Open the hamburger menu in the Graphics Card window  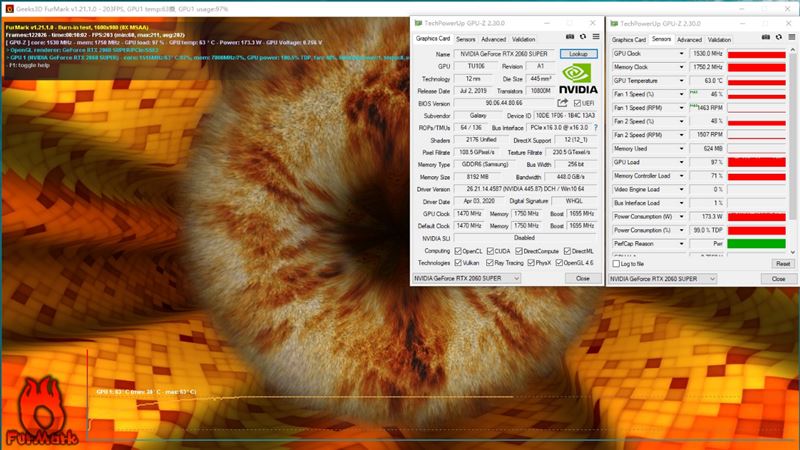point(595,37)
